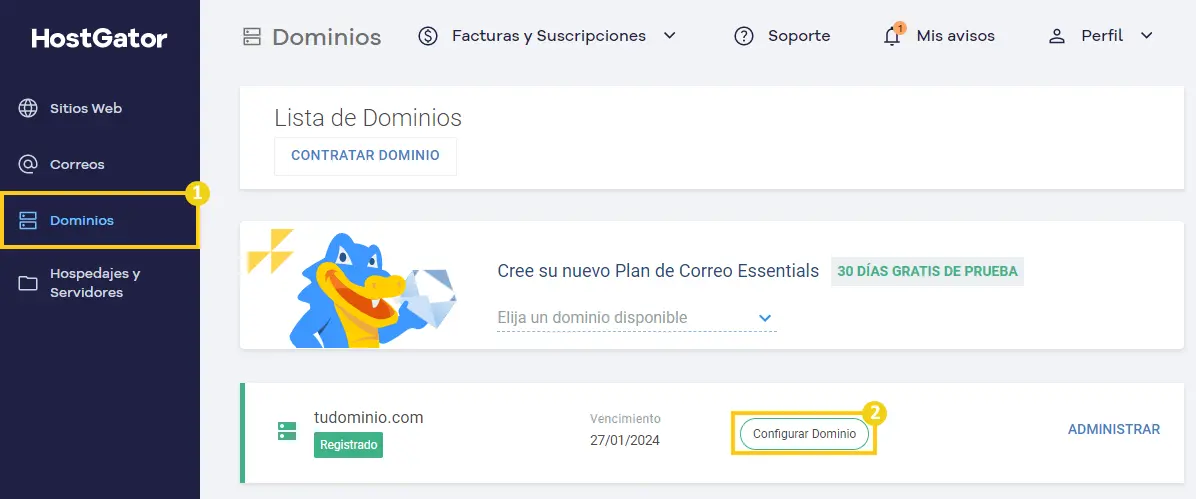The width and height of the screenshot is (1196, 499).
Task: Click the Vencimiento label
Action: point(625,419)
